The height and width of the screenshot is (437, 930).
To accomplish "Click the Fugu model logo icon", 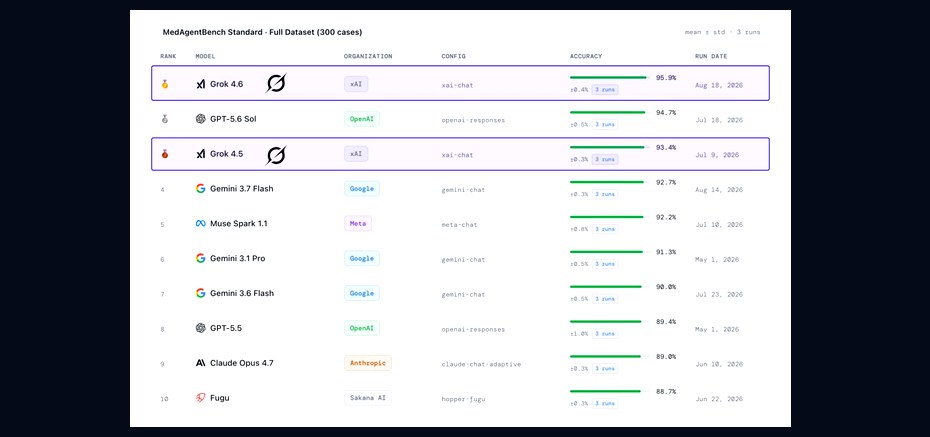I will tap(200, 398).
